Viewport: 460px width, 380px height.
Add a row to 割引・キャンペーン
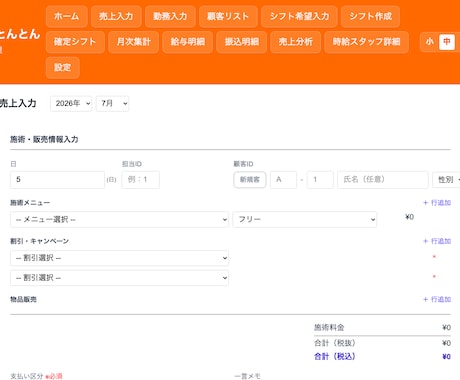[437, 241]
